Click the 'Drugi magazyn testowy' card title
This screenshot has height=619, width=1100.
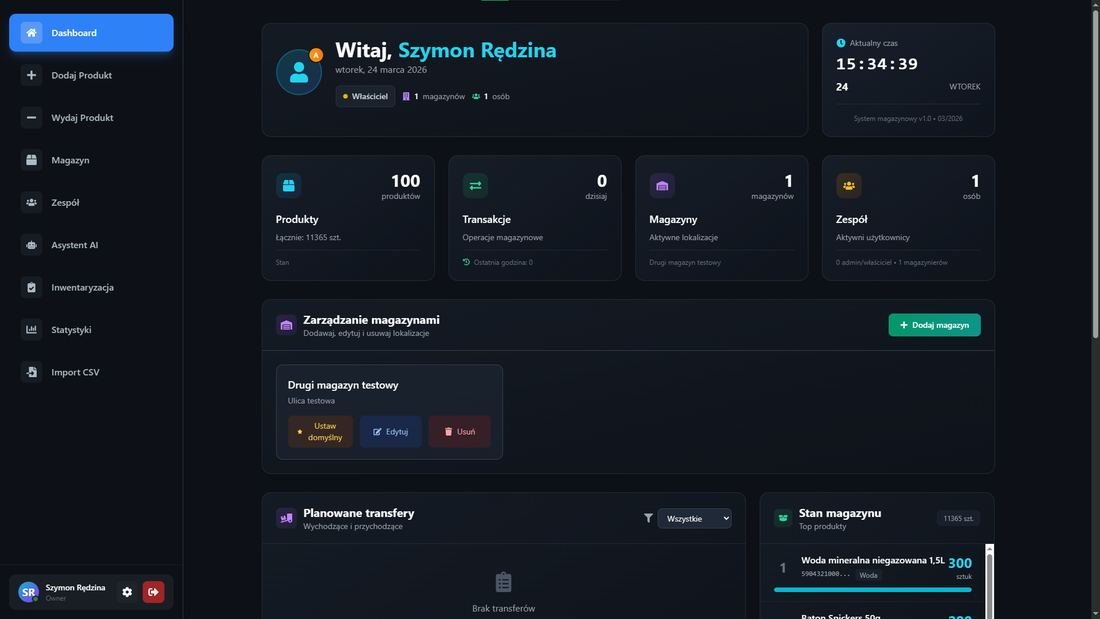[343, 385]
